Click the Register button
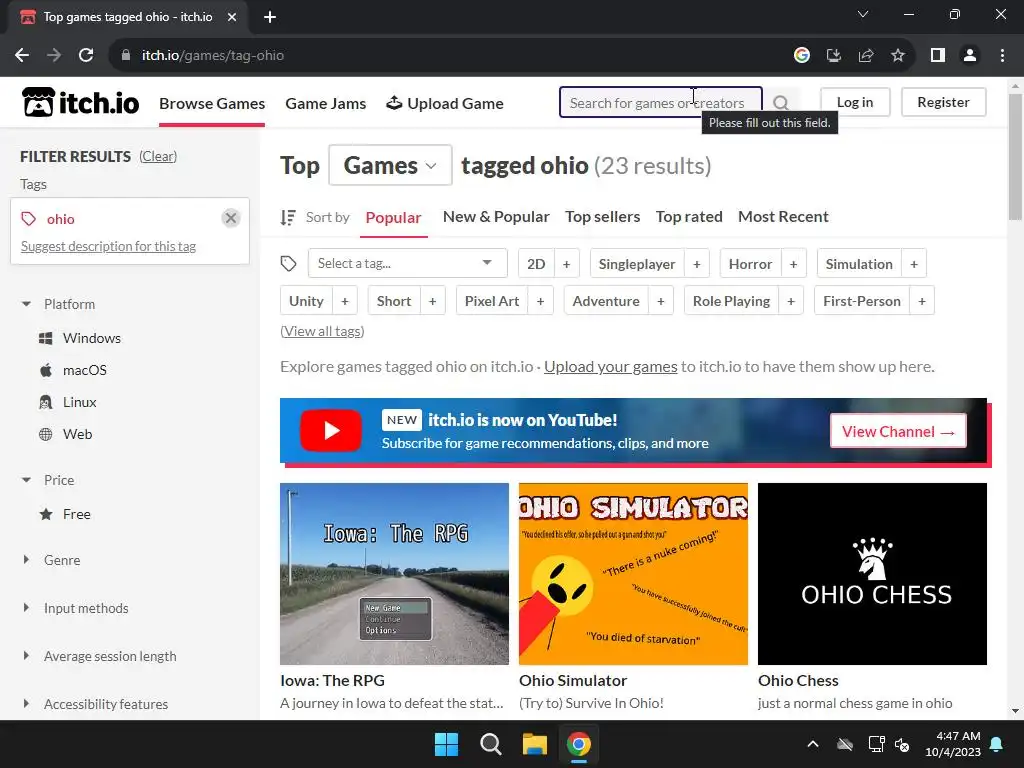Viewport: 1024px width, 768px height. point(943,102)
